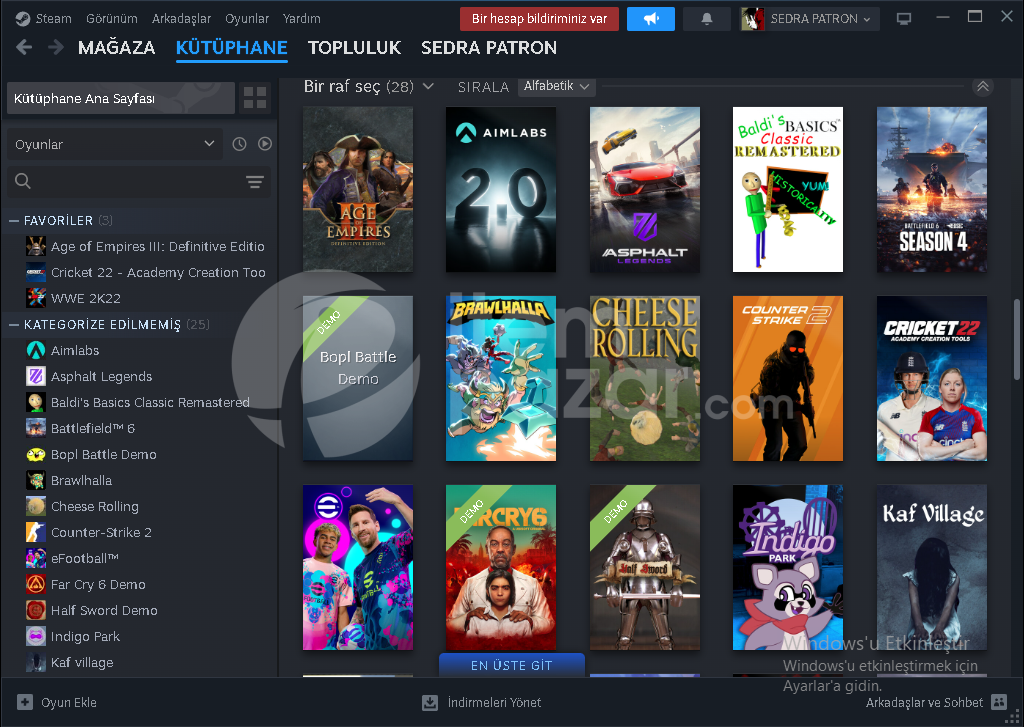Click the Oyun Ekle text

[69, 703]
